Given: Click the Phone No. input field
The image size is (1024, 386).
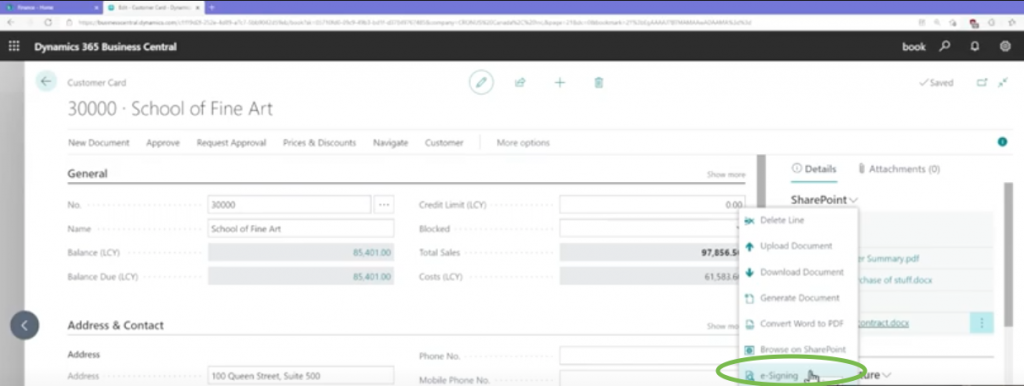Looking at the screenshot, I should [652, 356].
